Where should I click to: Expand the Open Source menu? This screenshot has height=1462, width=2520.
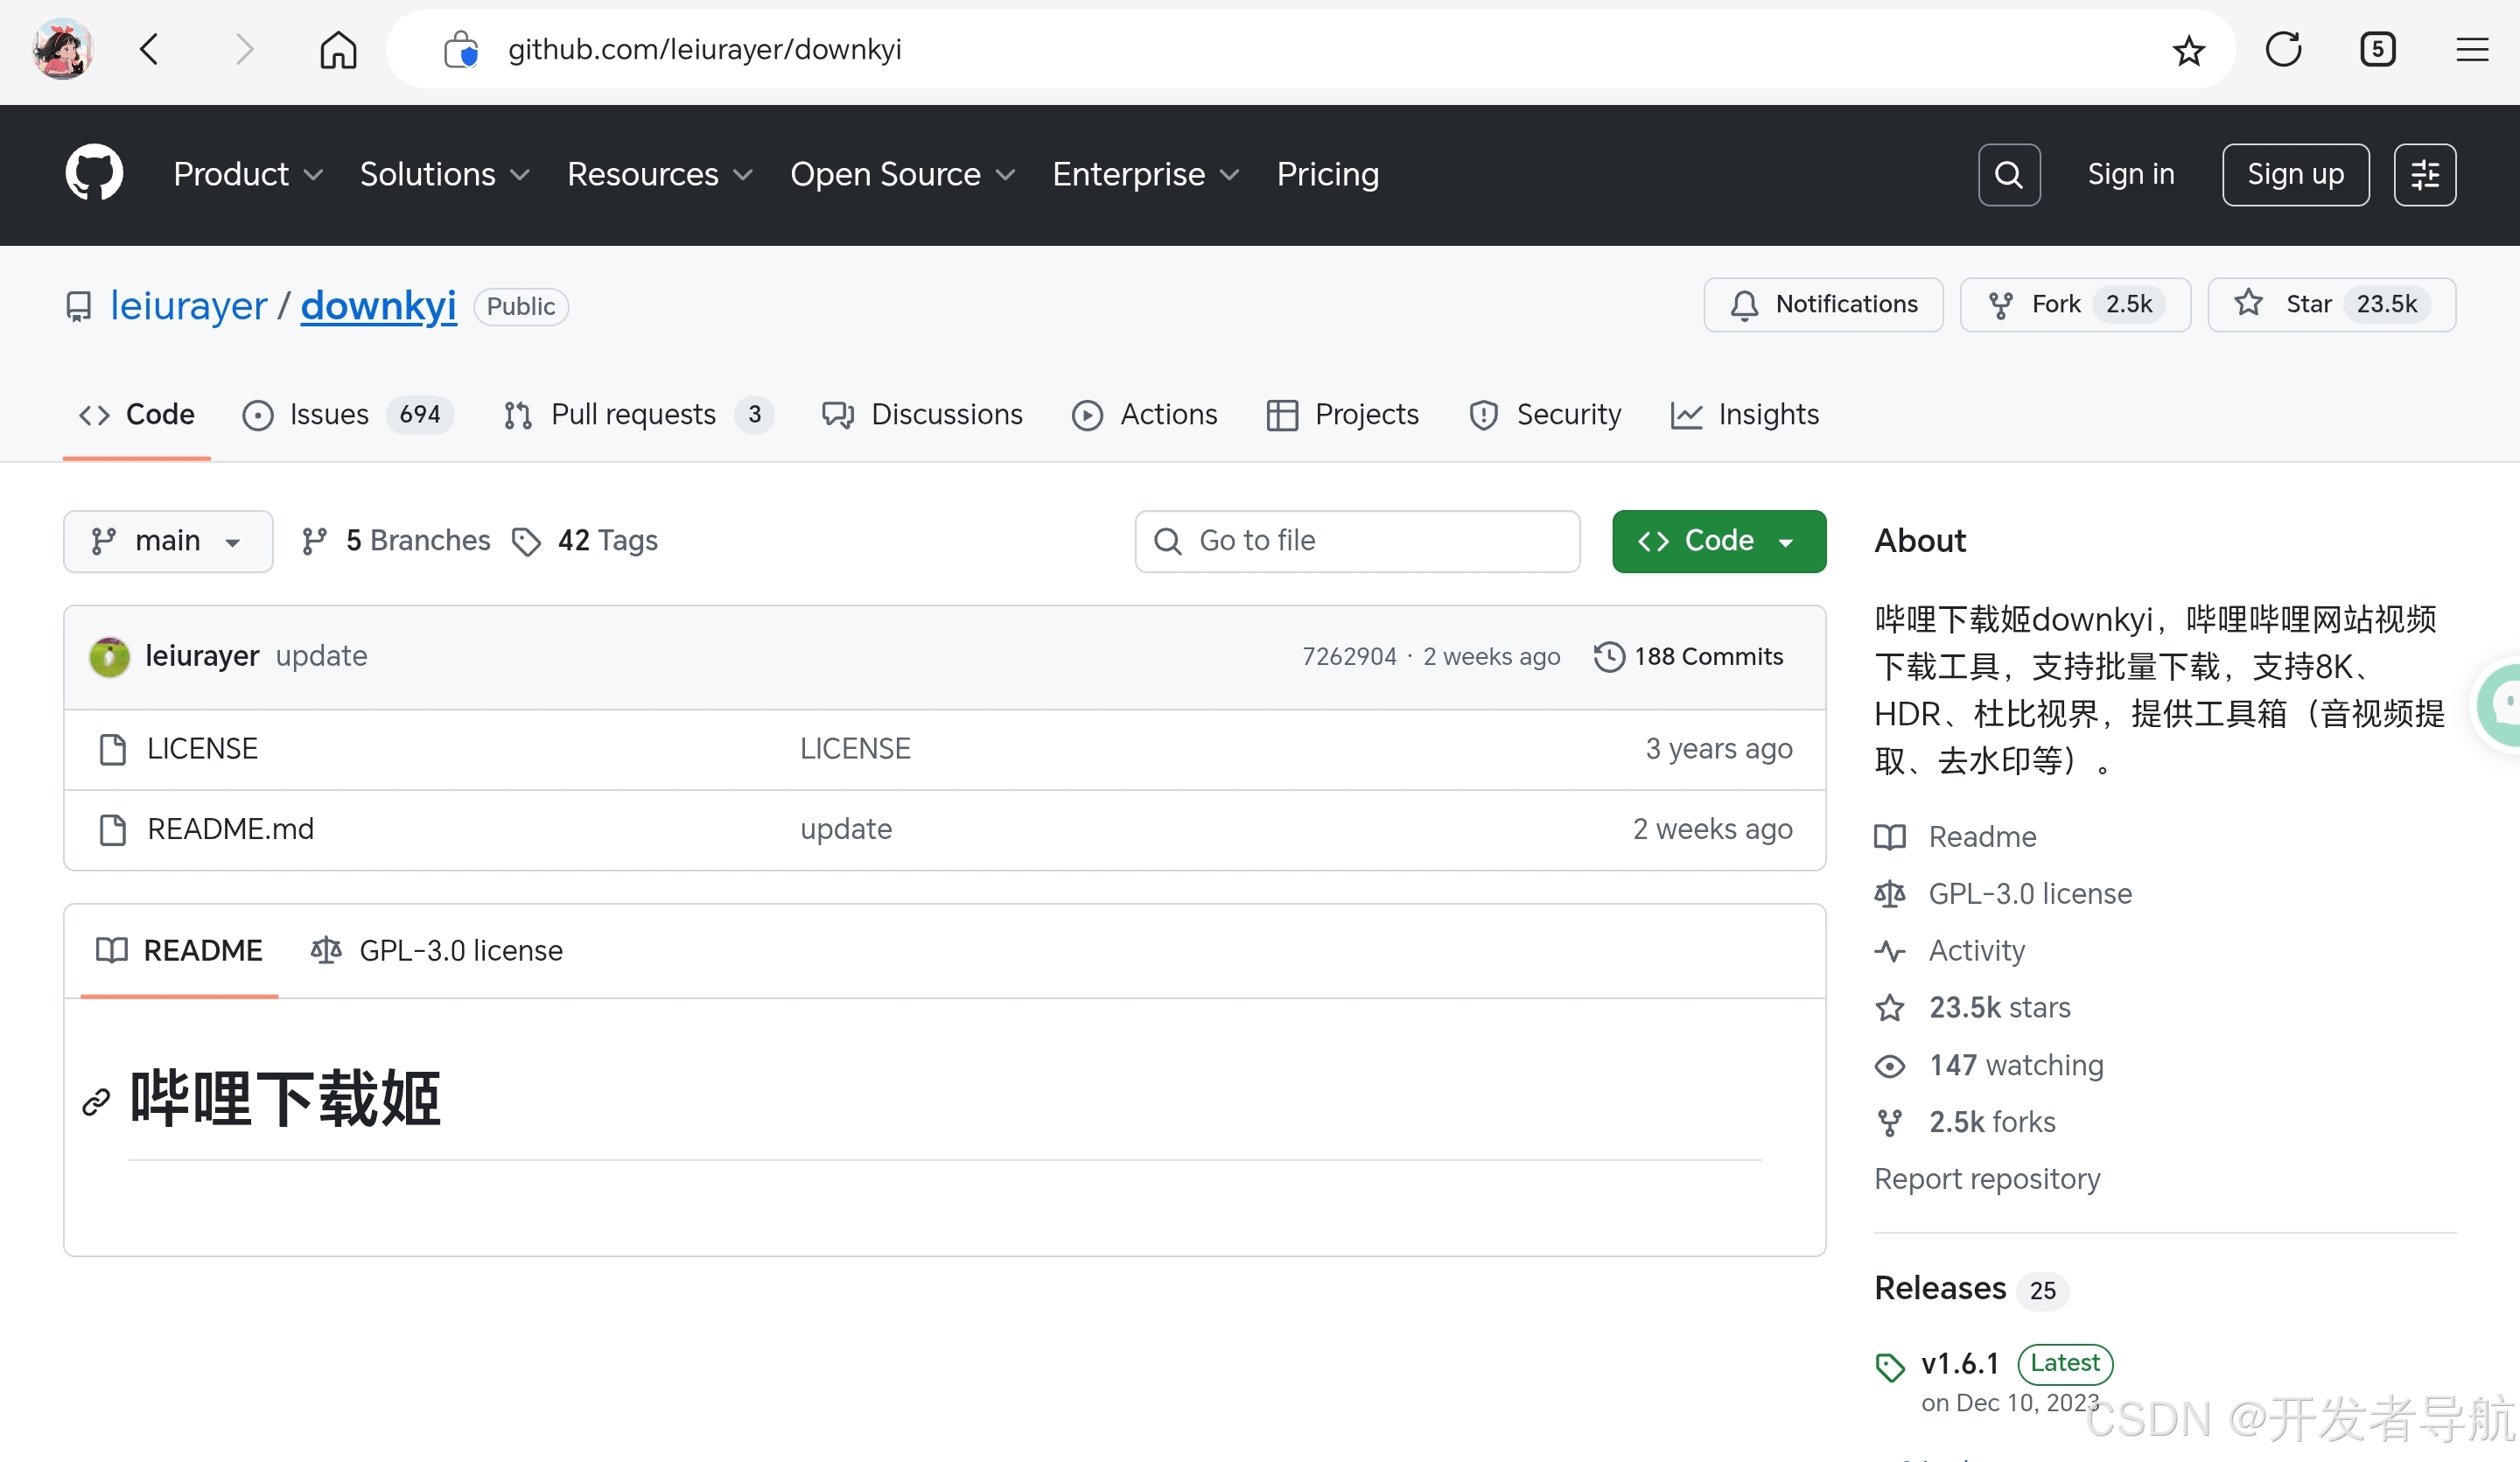(903, 175)
